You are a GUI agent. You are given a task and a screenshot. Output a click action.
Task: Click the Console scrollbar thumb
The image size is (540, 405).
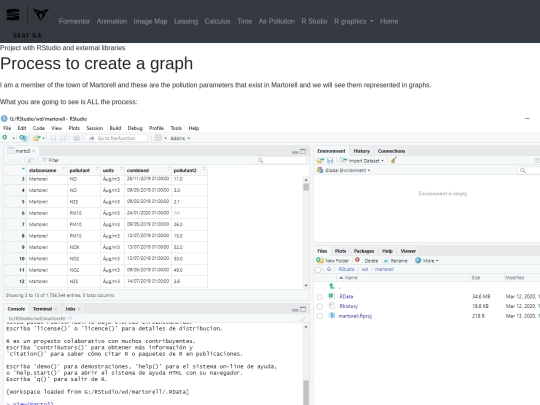coord(306,392)
